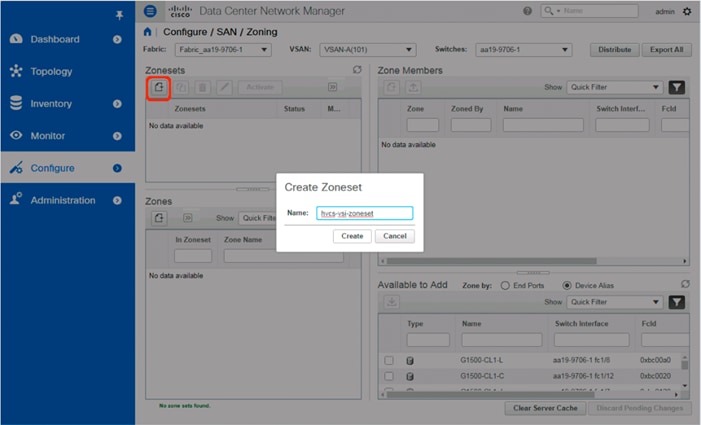Refresh the Zonesets panel
The image size is (701, 425).
click(x=357, y=70)
